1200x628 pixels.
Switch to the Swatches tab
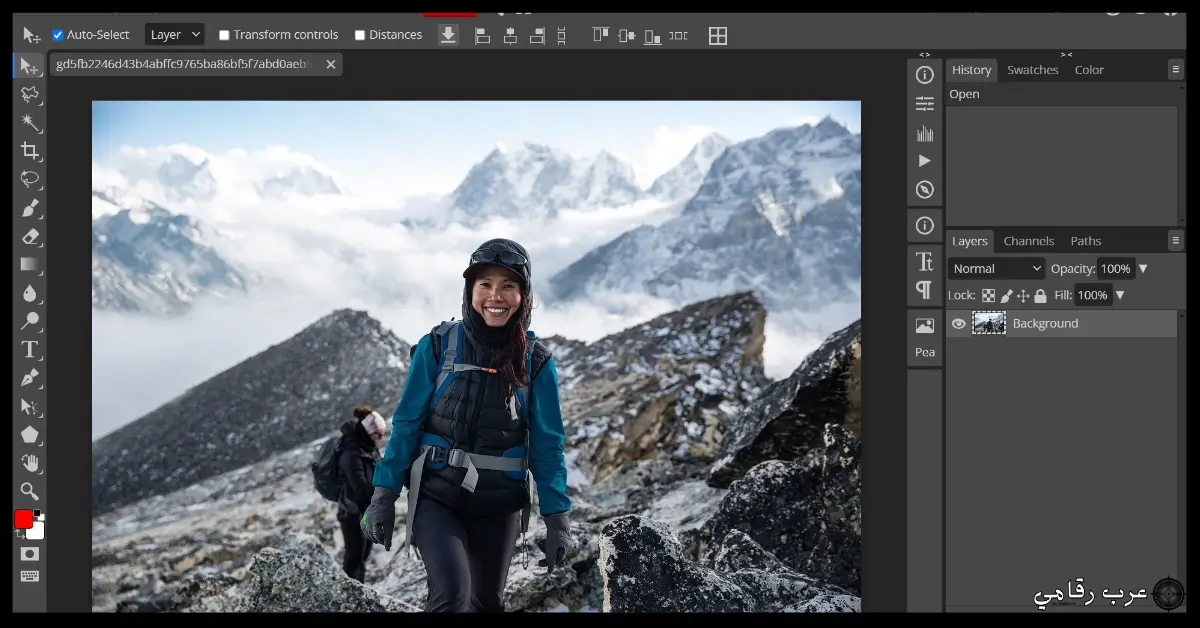tap(1033, 69)
